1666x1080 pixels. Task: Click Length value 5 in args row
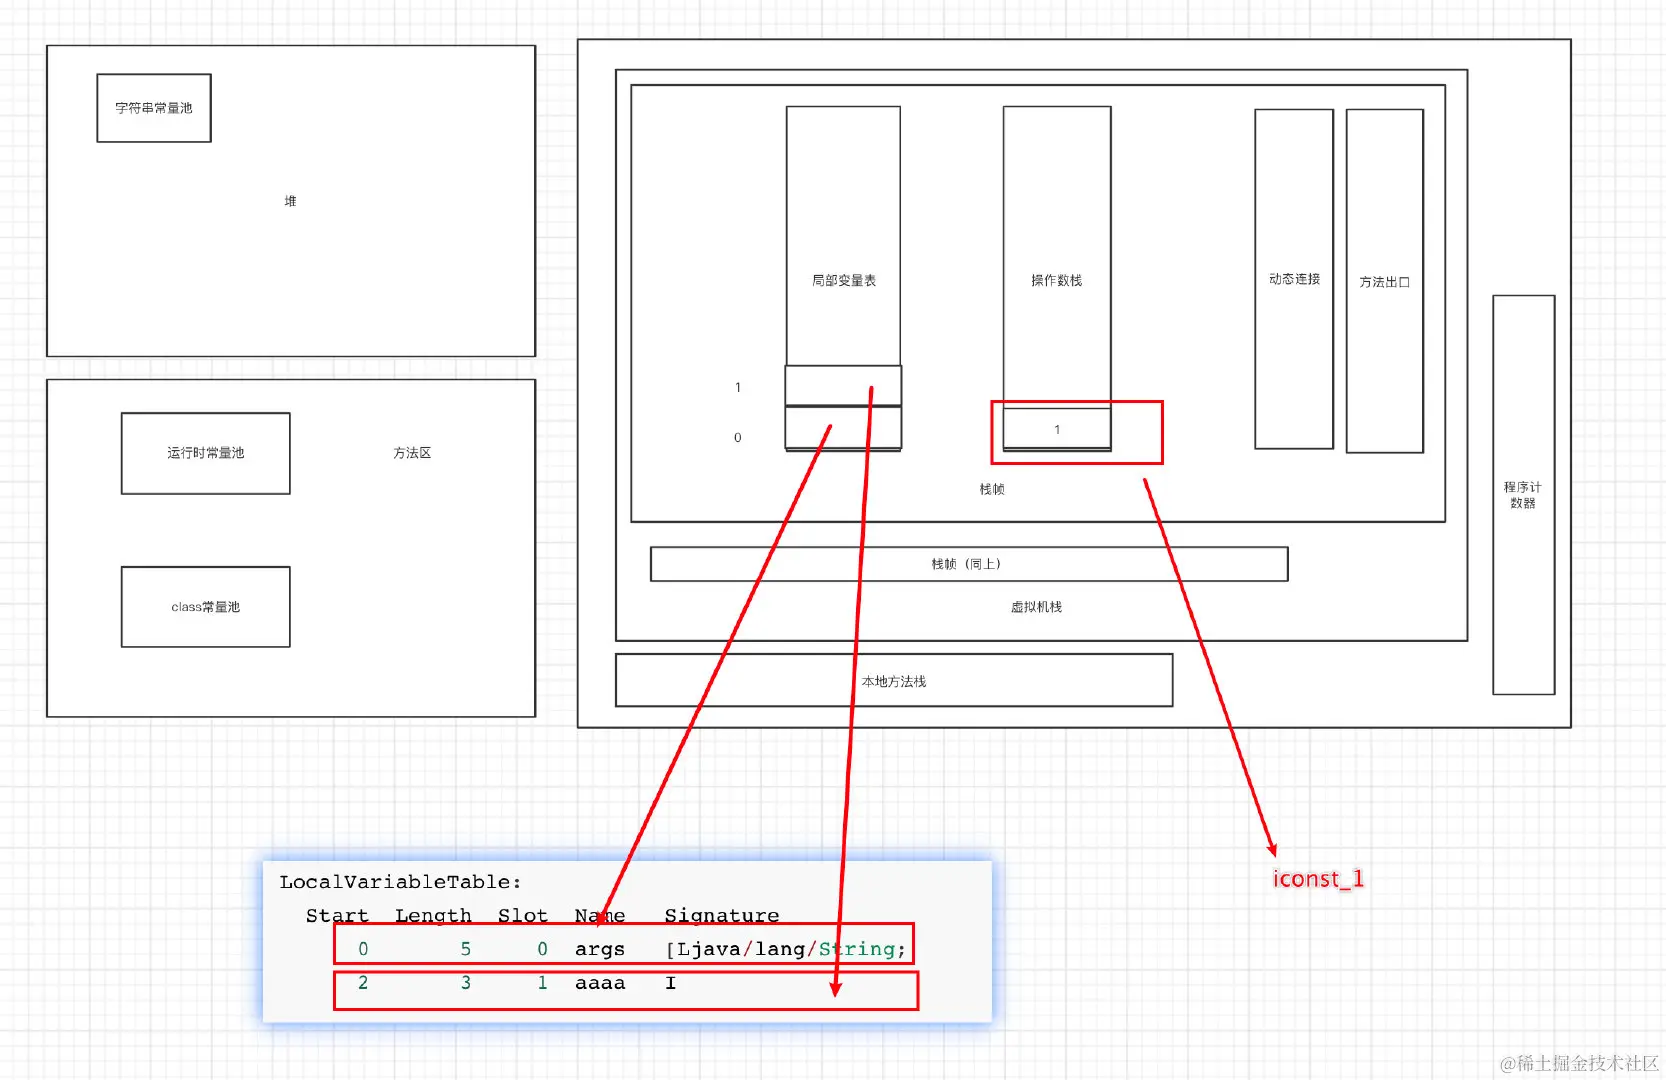(x=466, y=949)
